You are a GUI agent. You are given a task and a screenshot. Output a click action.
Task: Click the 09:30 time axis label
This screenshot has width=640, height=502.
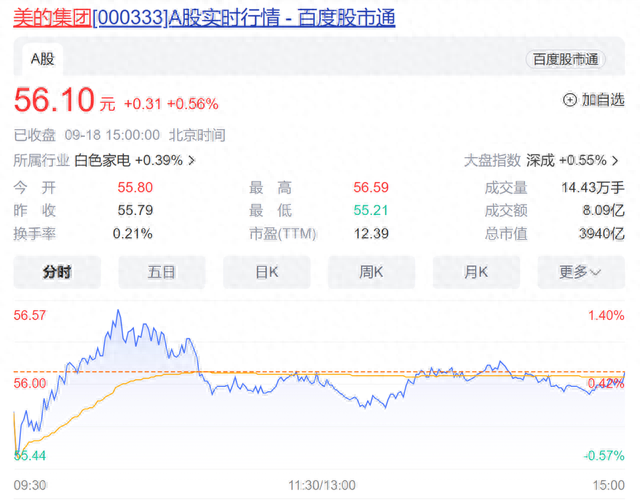click(x=30, y=485)
